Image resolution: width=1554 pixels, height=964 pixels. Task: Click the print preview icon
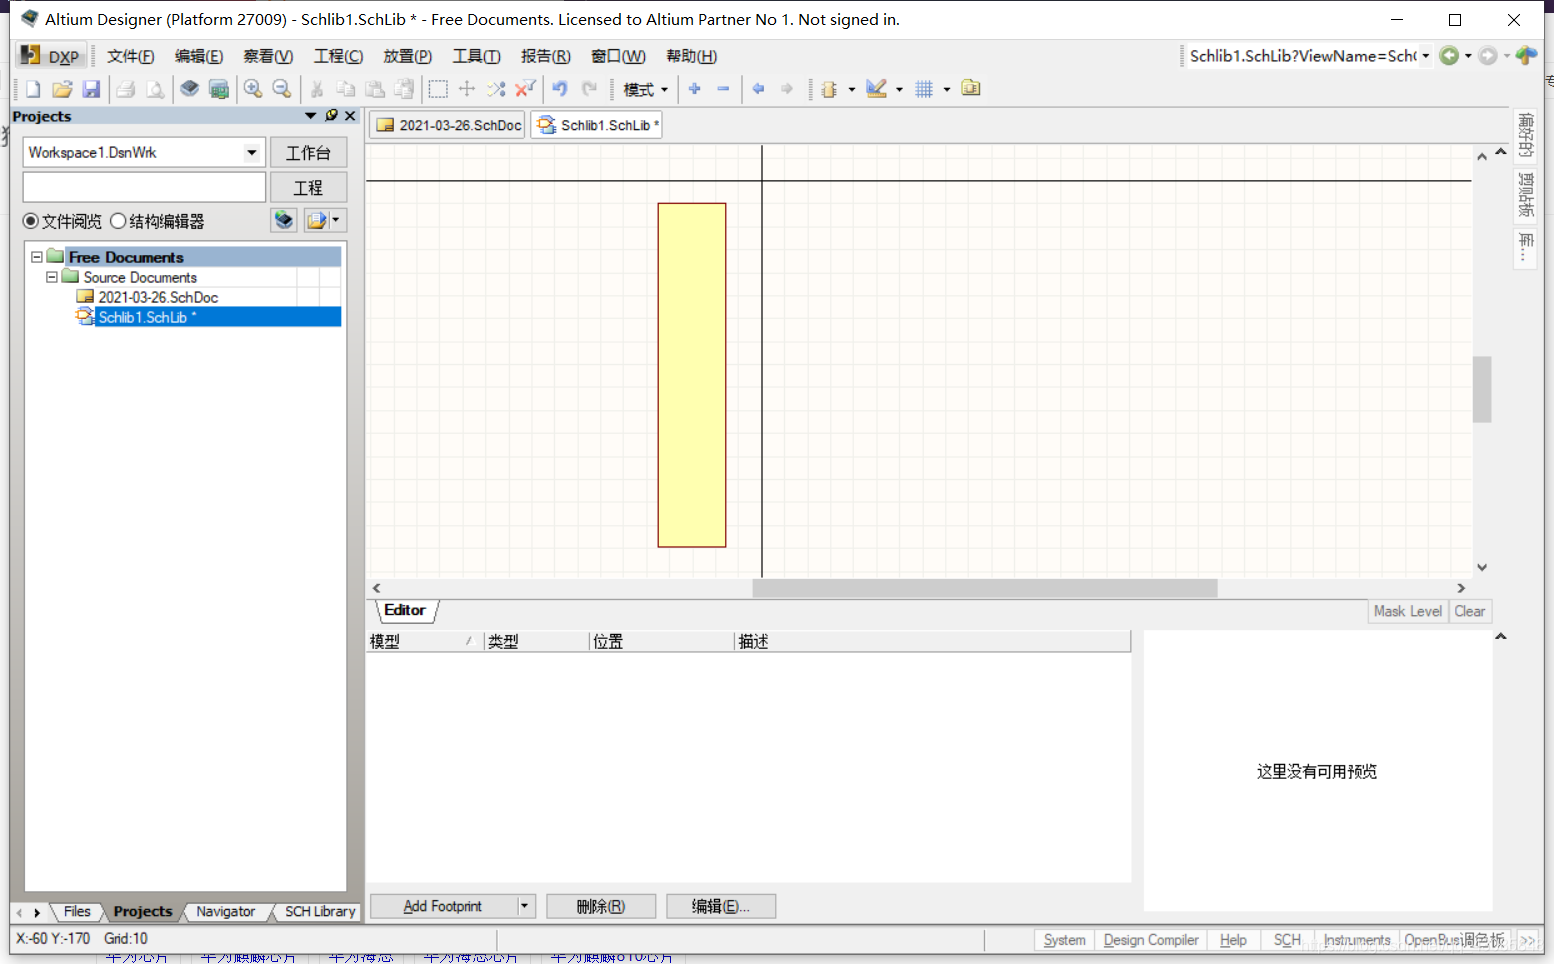click(x=155, y=89)
